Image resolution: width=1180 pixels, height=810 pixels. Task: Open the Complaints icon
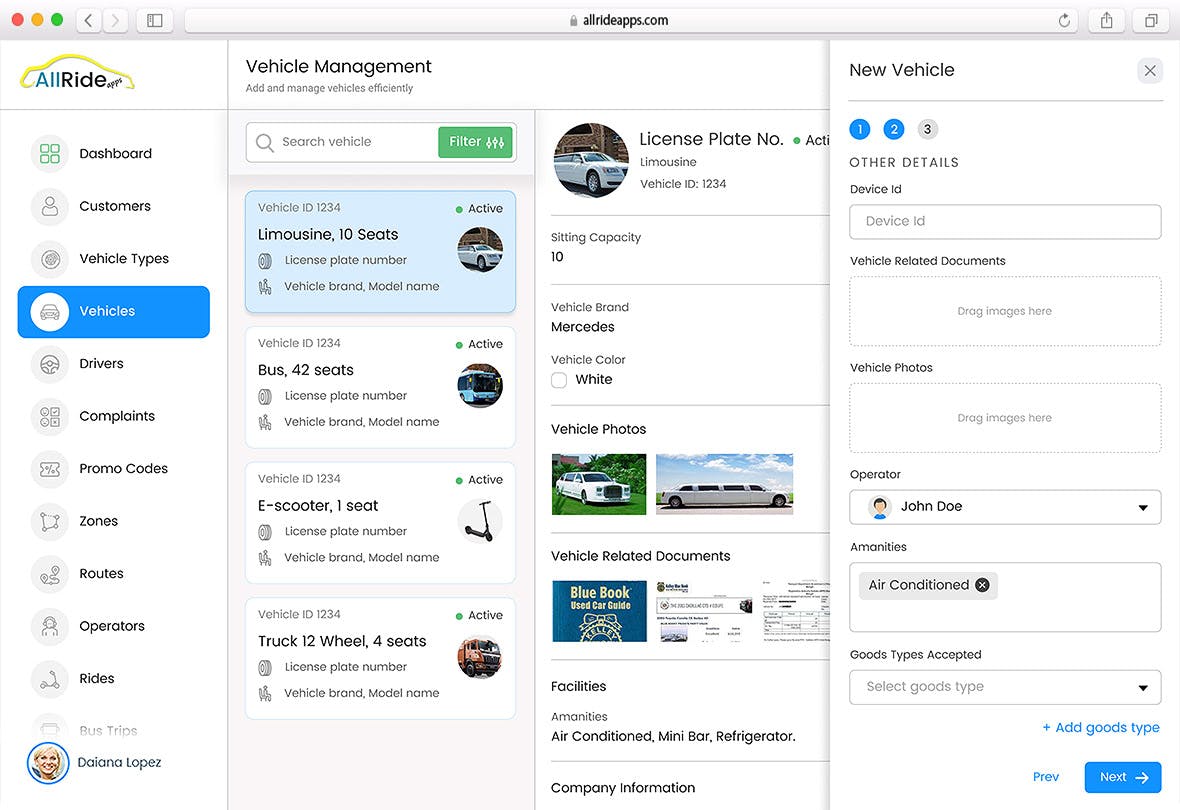(x=50, y=416)
